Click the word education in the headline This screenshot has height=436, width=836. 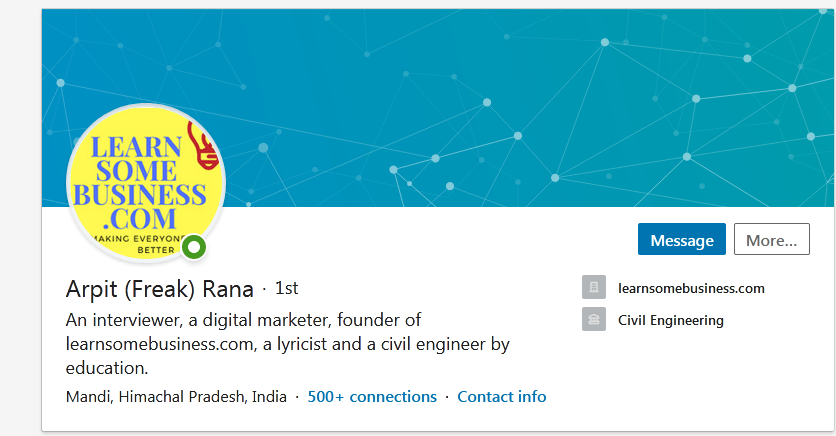[x=107, y=368]
